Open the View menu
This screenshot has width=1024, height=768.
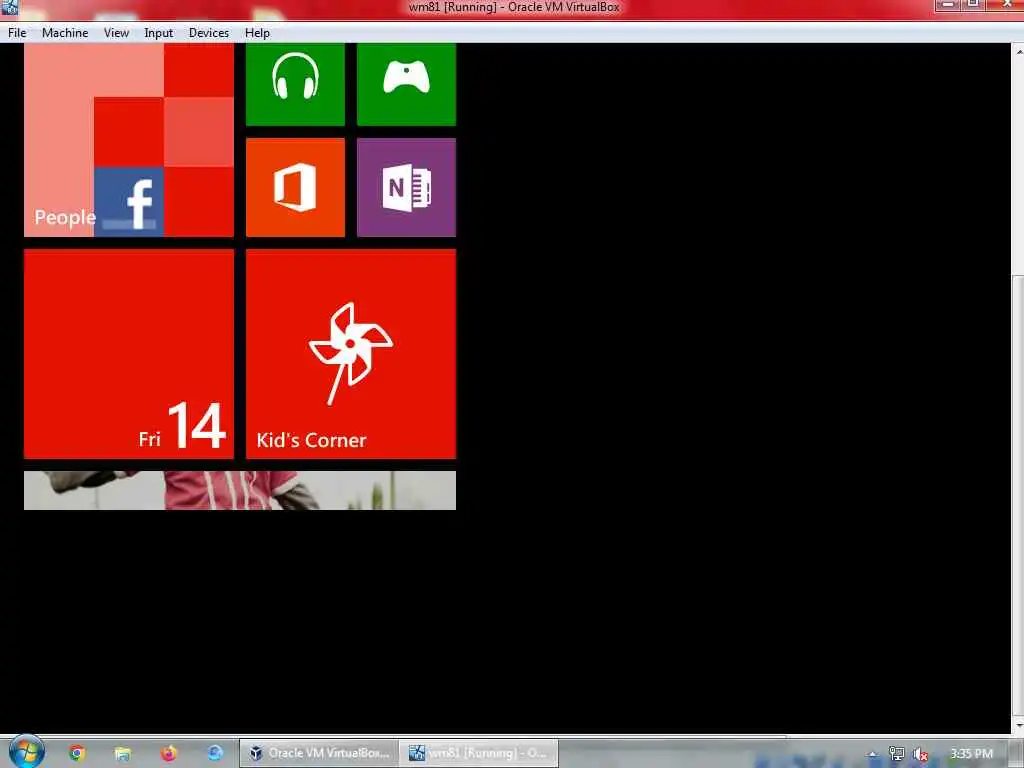pyautogui.click(x=116, y=33)
